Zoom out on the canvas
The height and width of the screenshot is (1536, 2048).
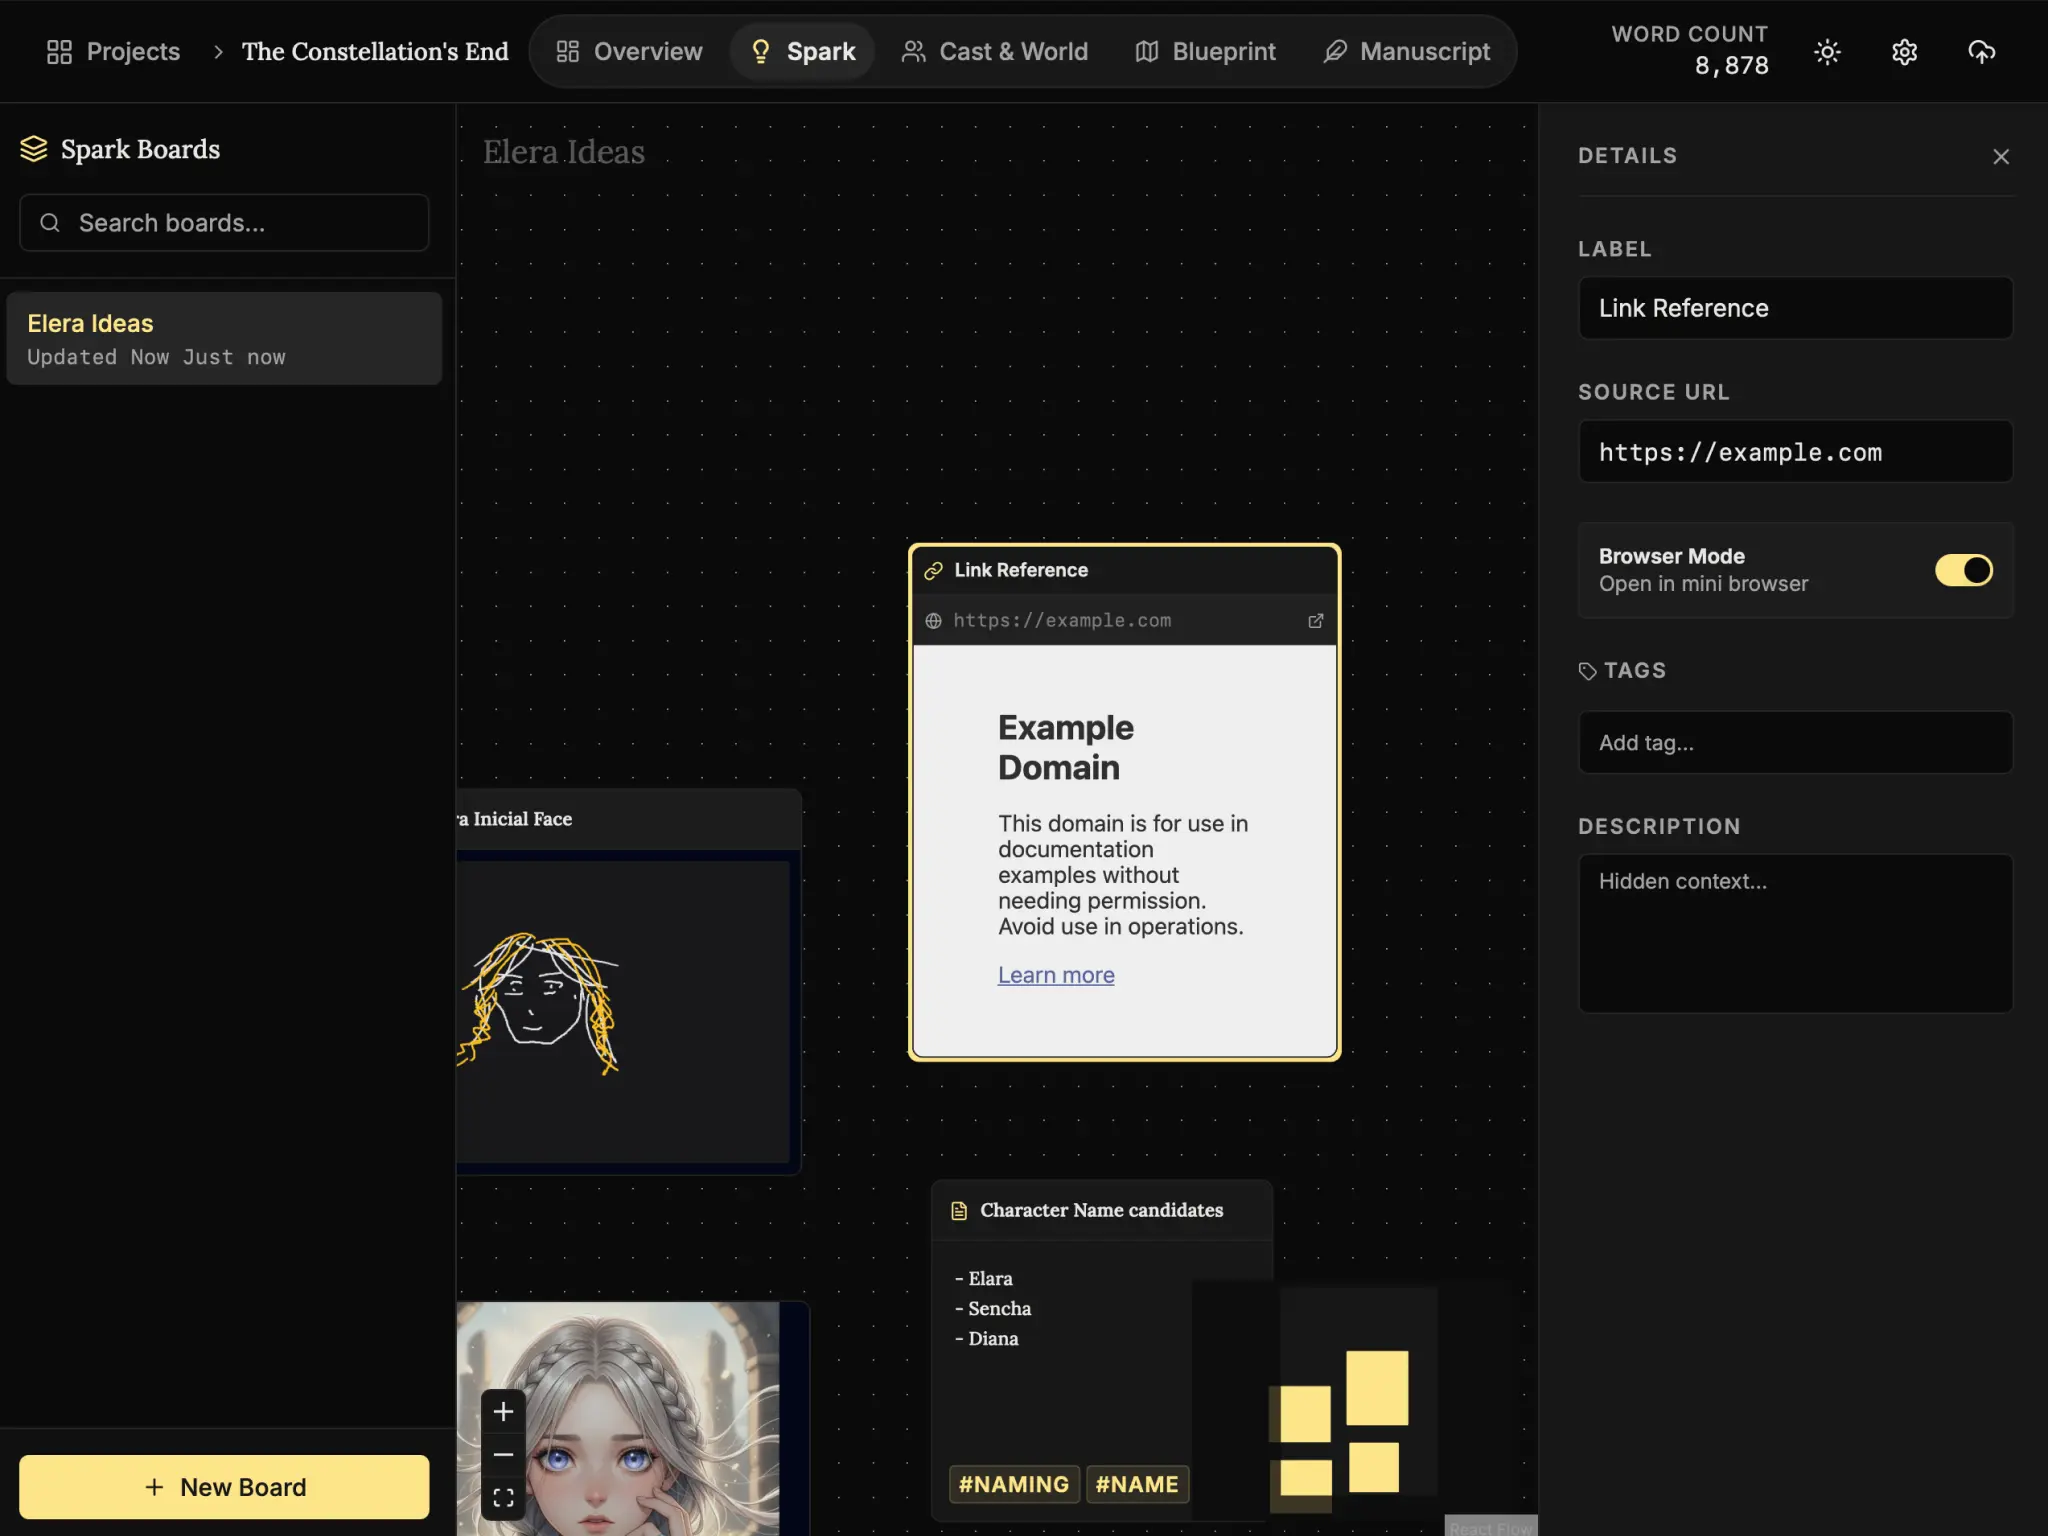(503, 1454)
